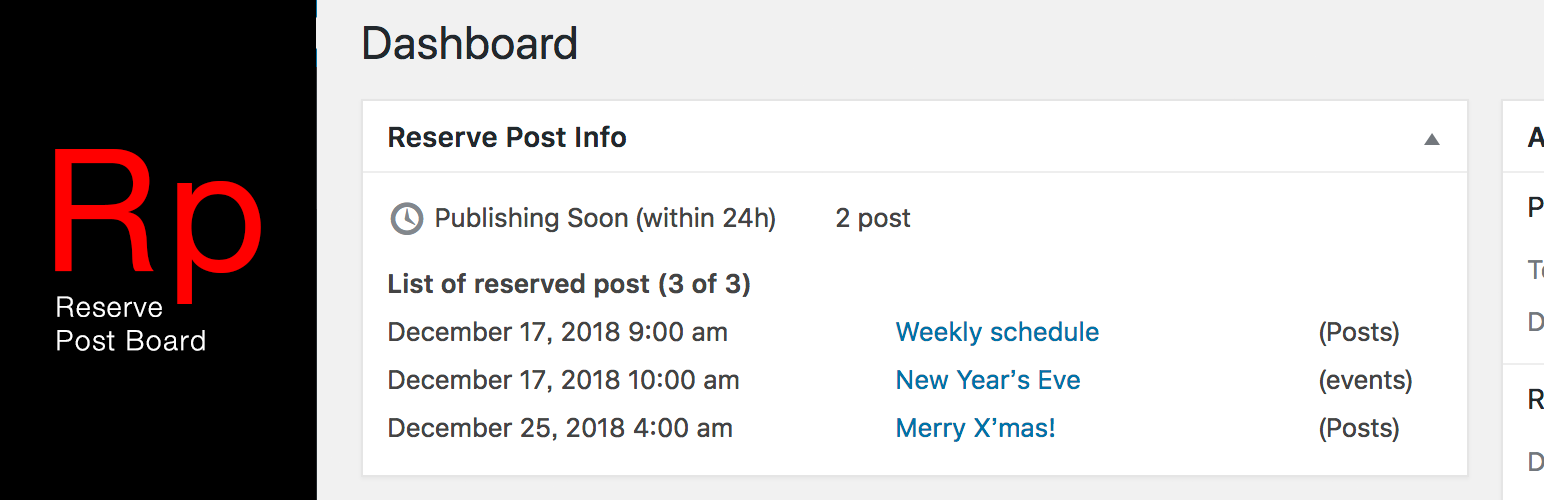Open the New Year's Eve post
This screenshot has height=500, width=1544.
(988, 380)
